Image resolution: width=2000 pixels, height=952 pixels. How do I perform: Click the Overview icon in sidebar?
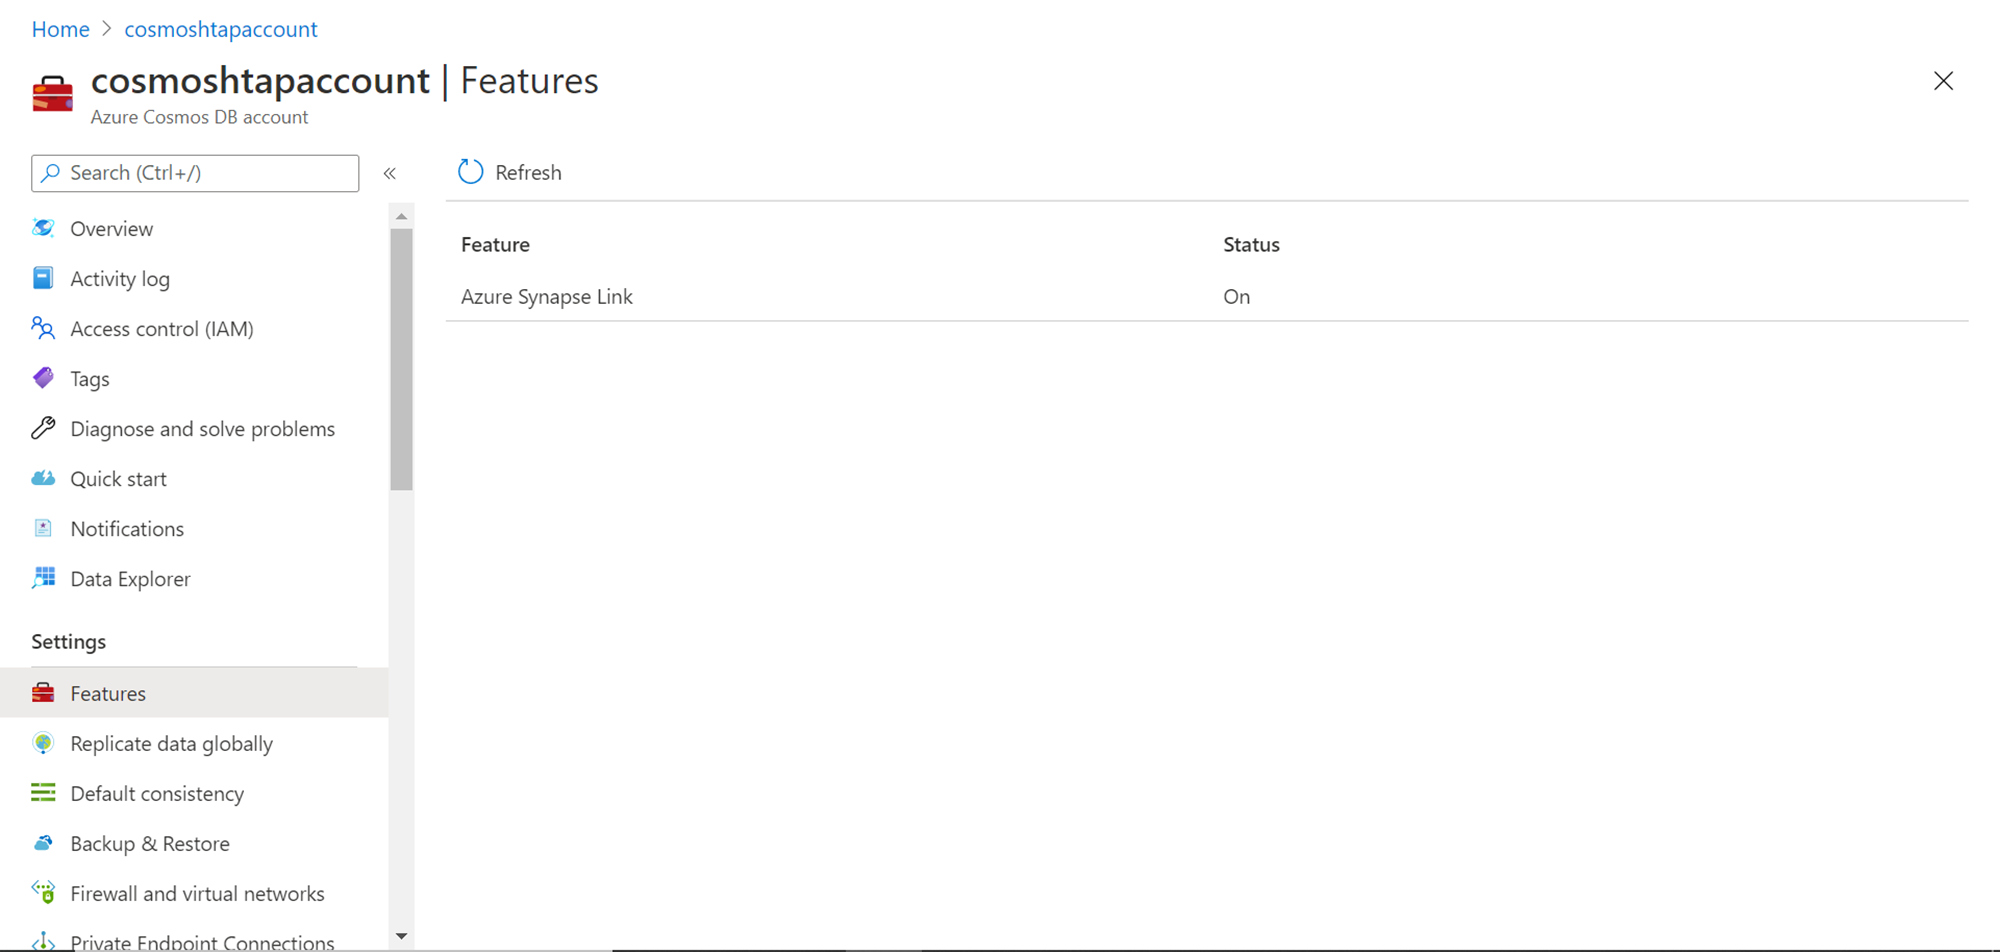point(43,228)
